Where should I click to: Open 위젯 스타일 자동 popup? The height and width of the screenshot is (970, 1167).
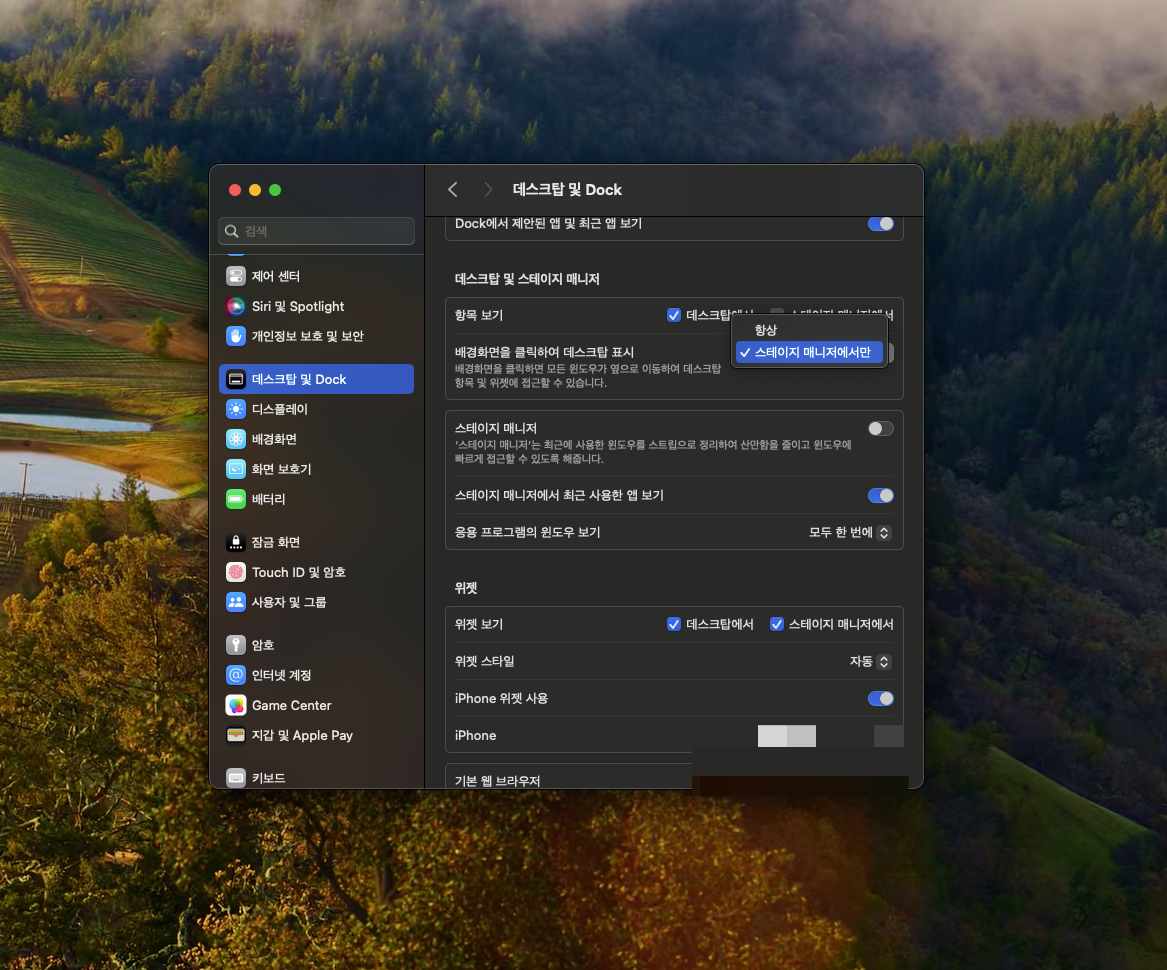[x=870, y=661]
